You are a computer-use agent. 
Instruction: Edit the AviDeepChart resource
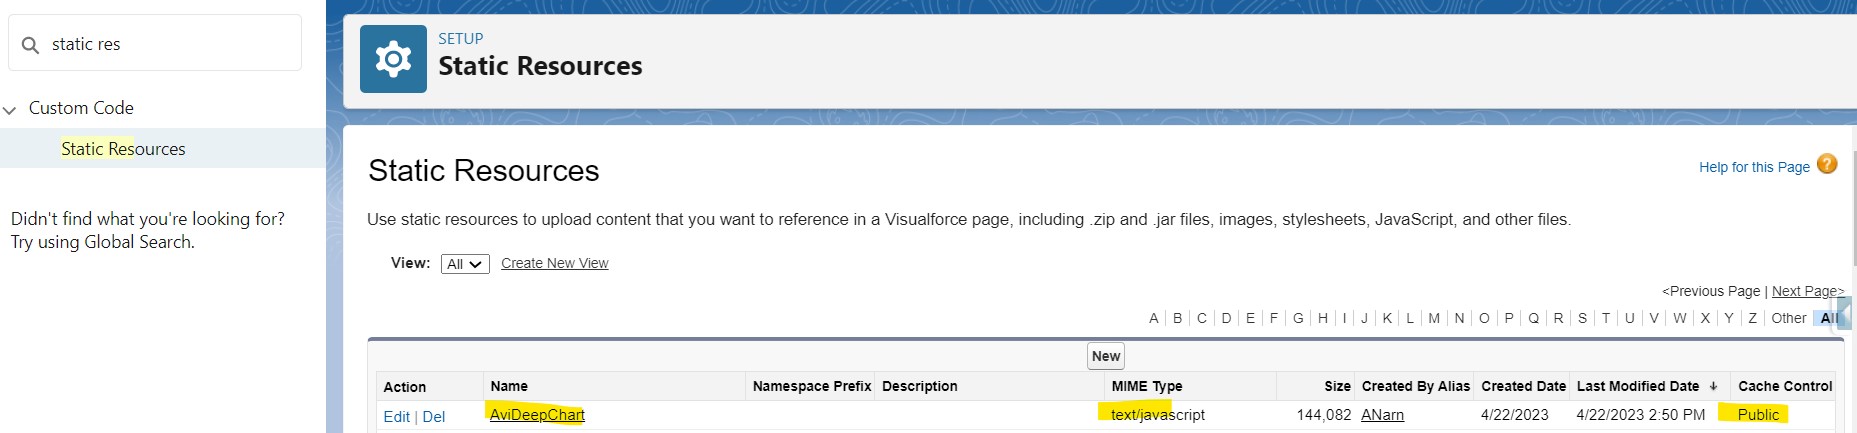click(x=396, y=417)
